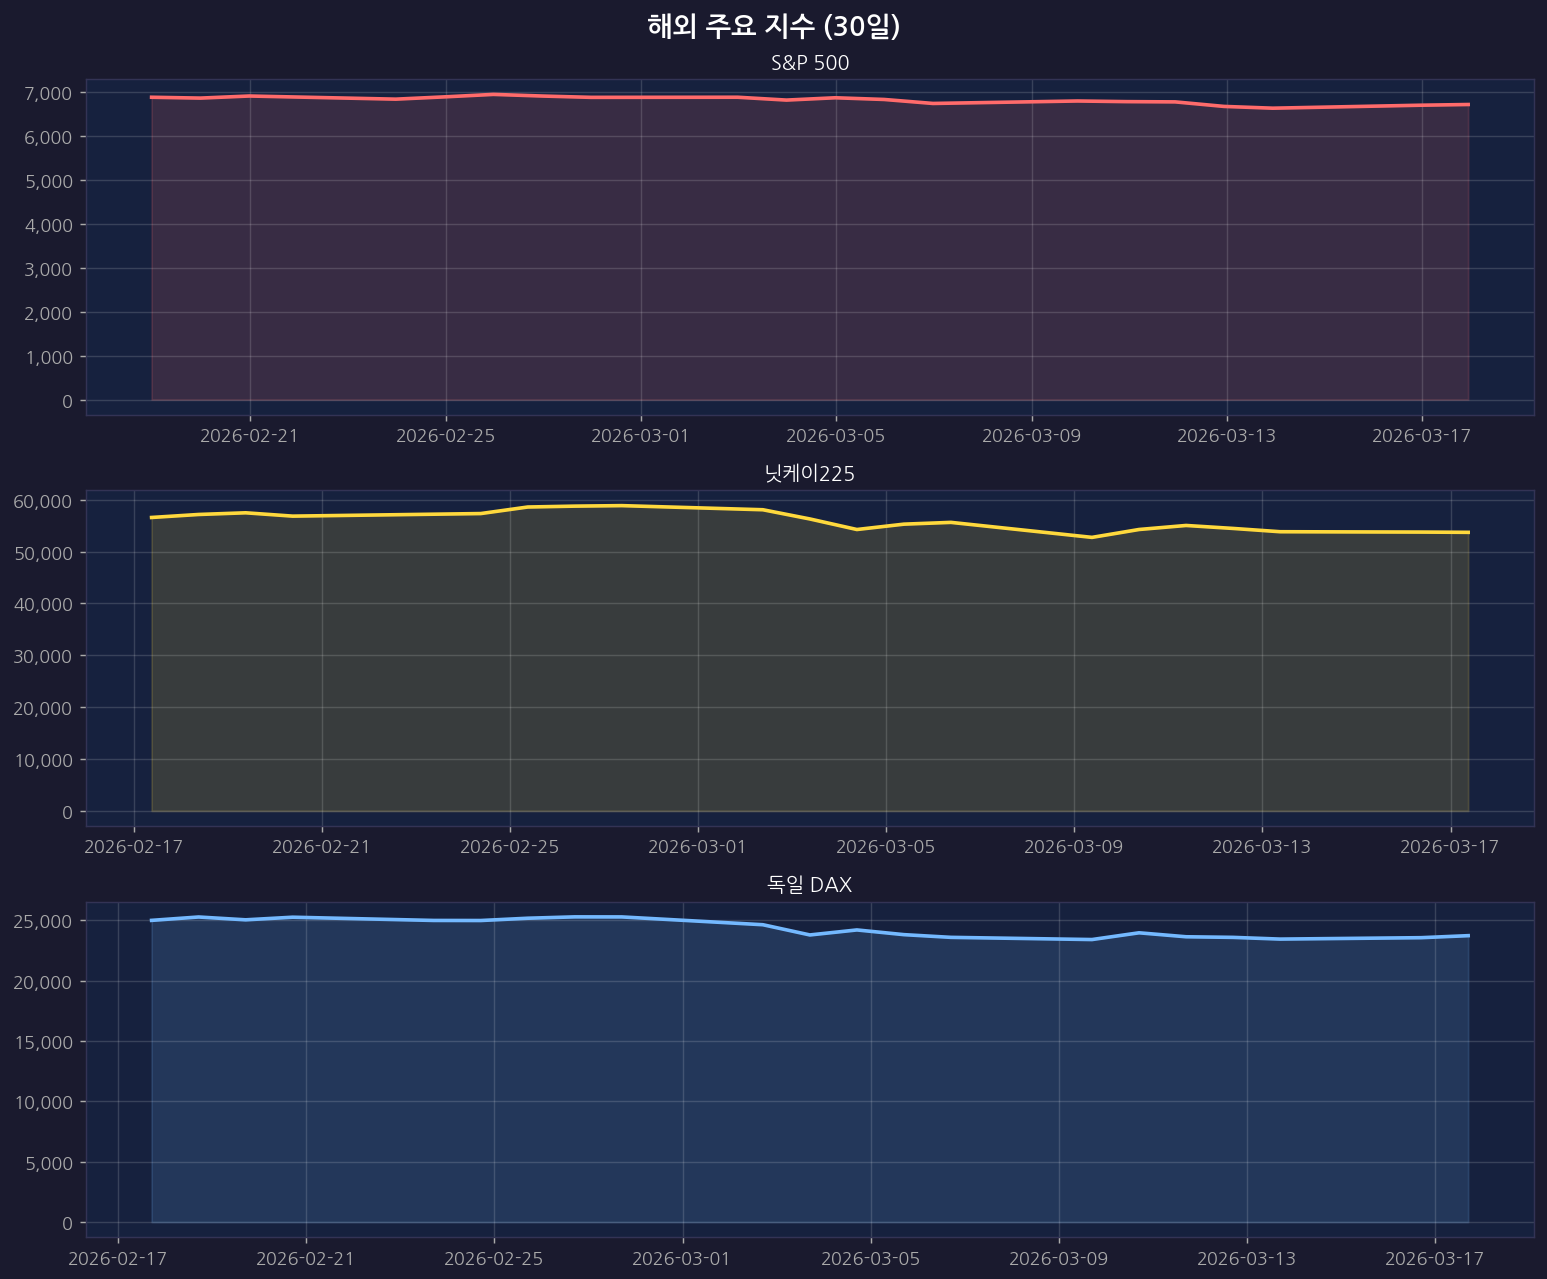This screenshot has height=1279, width=1547.
Task: Click 2026-02-25 on the S&P 500 x-axis
Action: pos(445,436)
